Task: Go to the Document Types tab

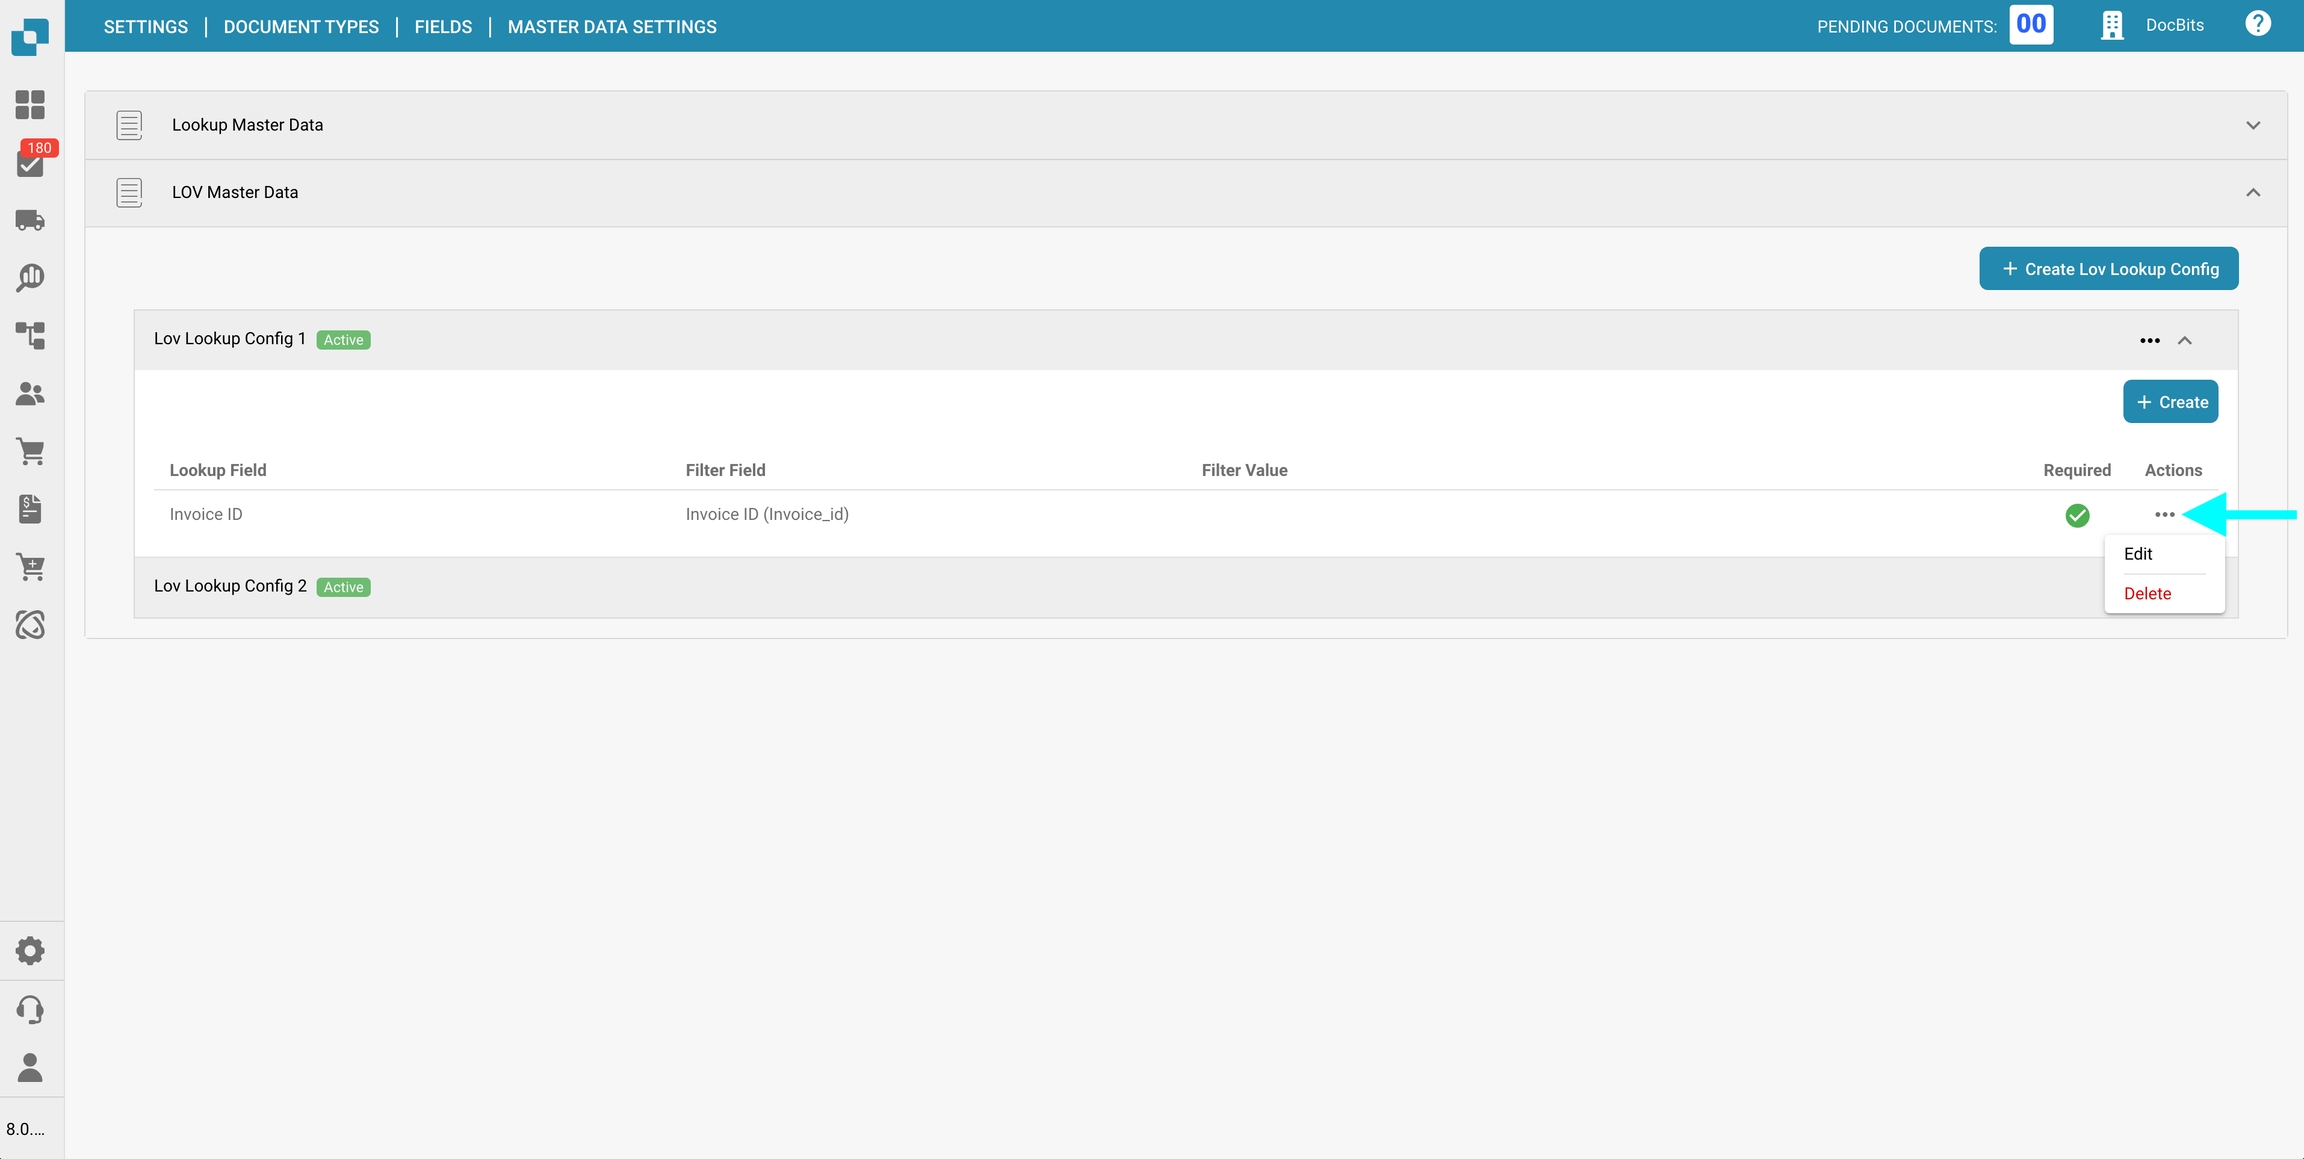Action: [x=301, y=27]
